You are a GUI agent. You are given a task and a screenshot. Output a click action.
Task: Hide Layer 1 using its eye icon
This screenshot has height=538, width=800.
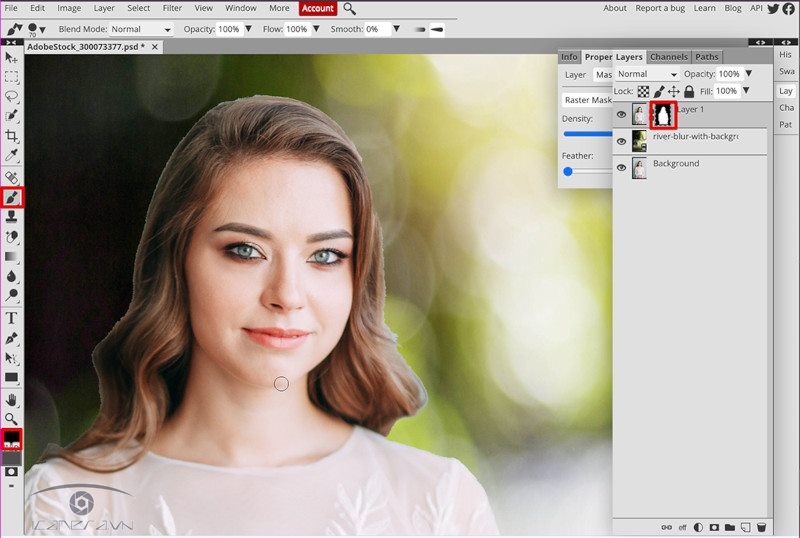coord(622,115)
